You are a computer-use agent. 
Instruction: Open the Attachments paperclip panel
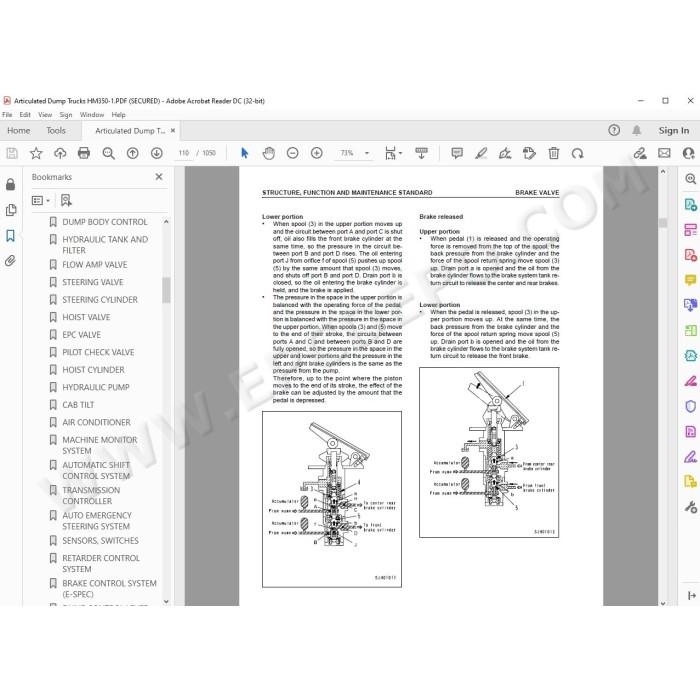tap(10, 261)
